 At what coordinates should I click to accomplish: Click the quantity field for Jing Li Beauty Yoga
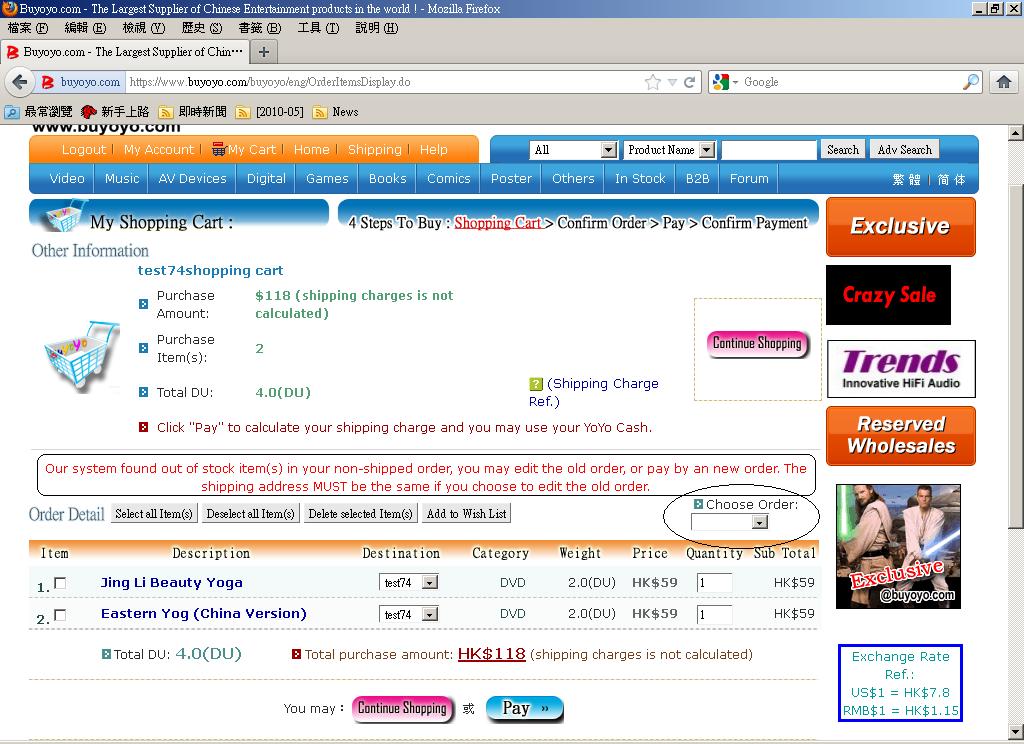(x=714, y=583)
